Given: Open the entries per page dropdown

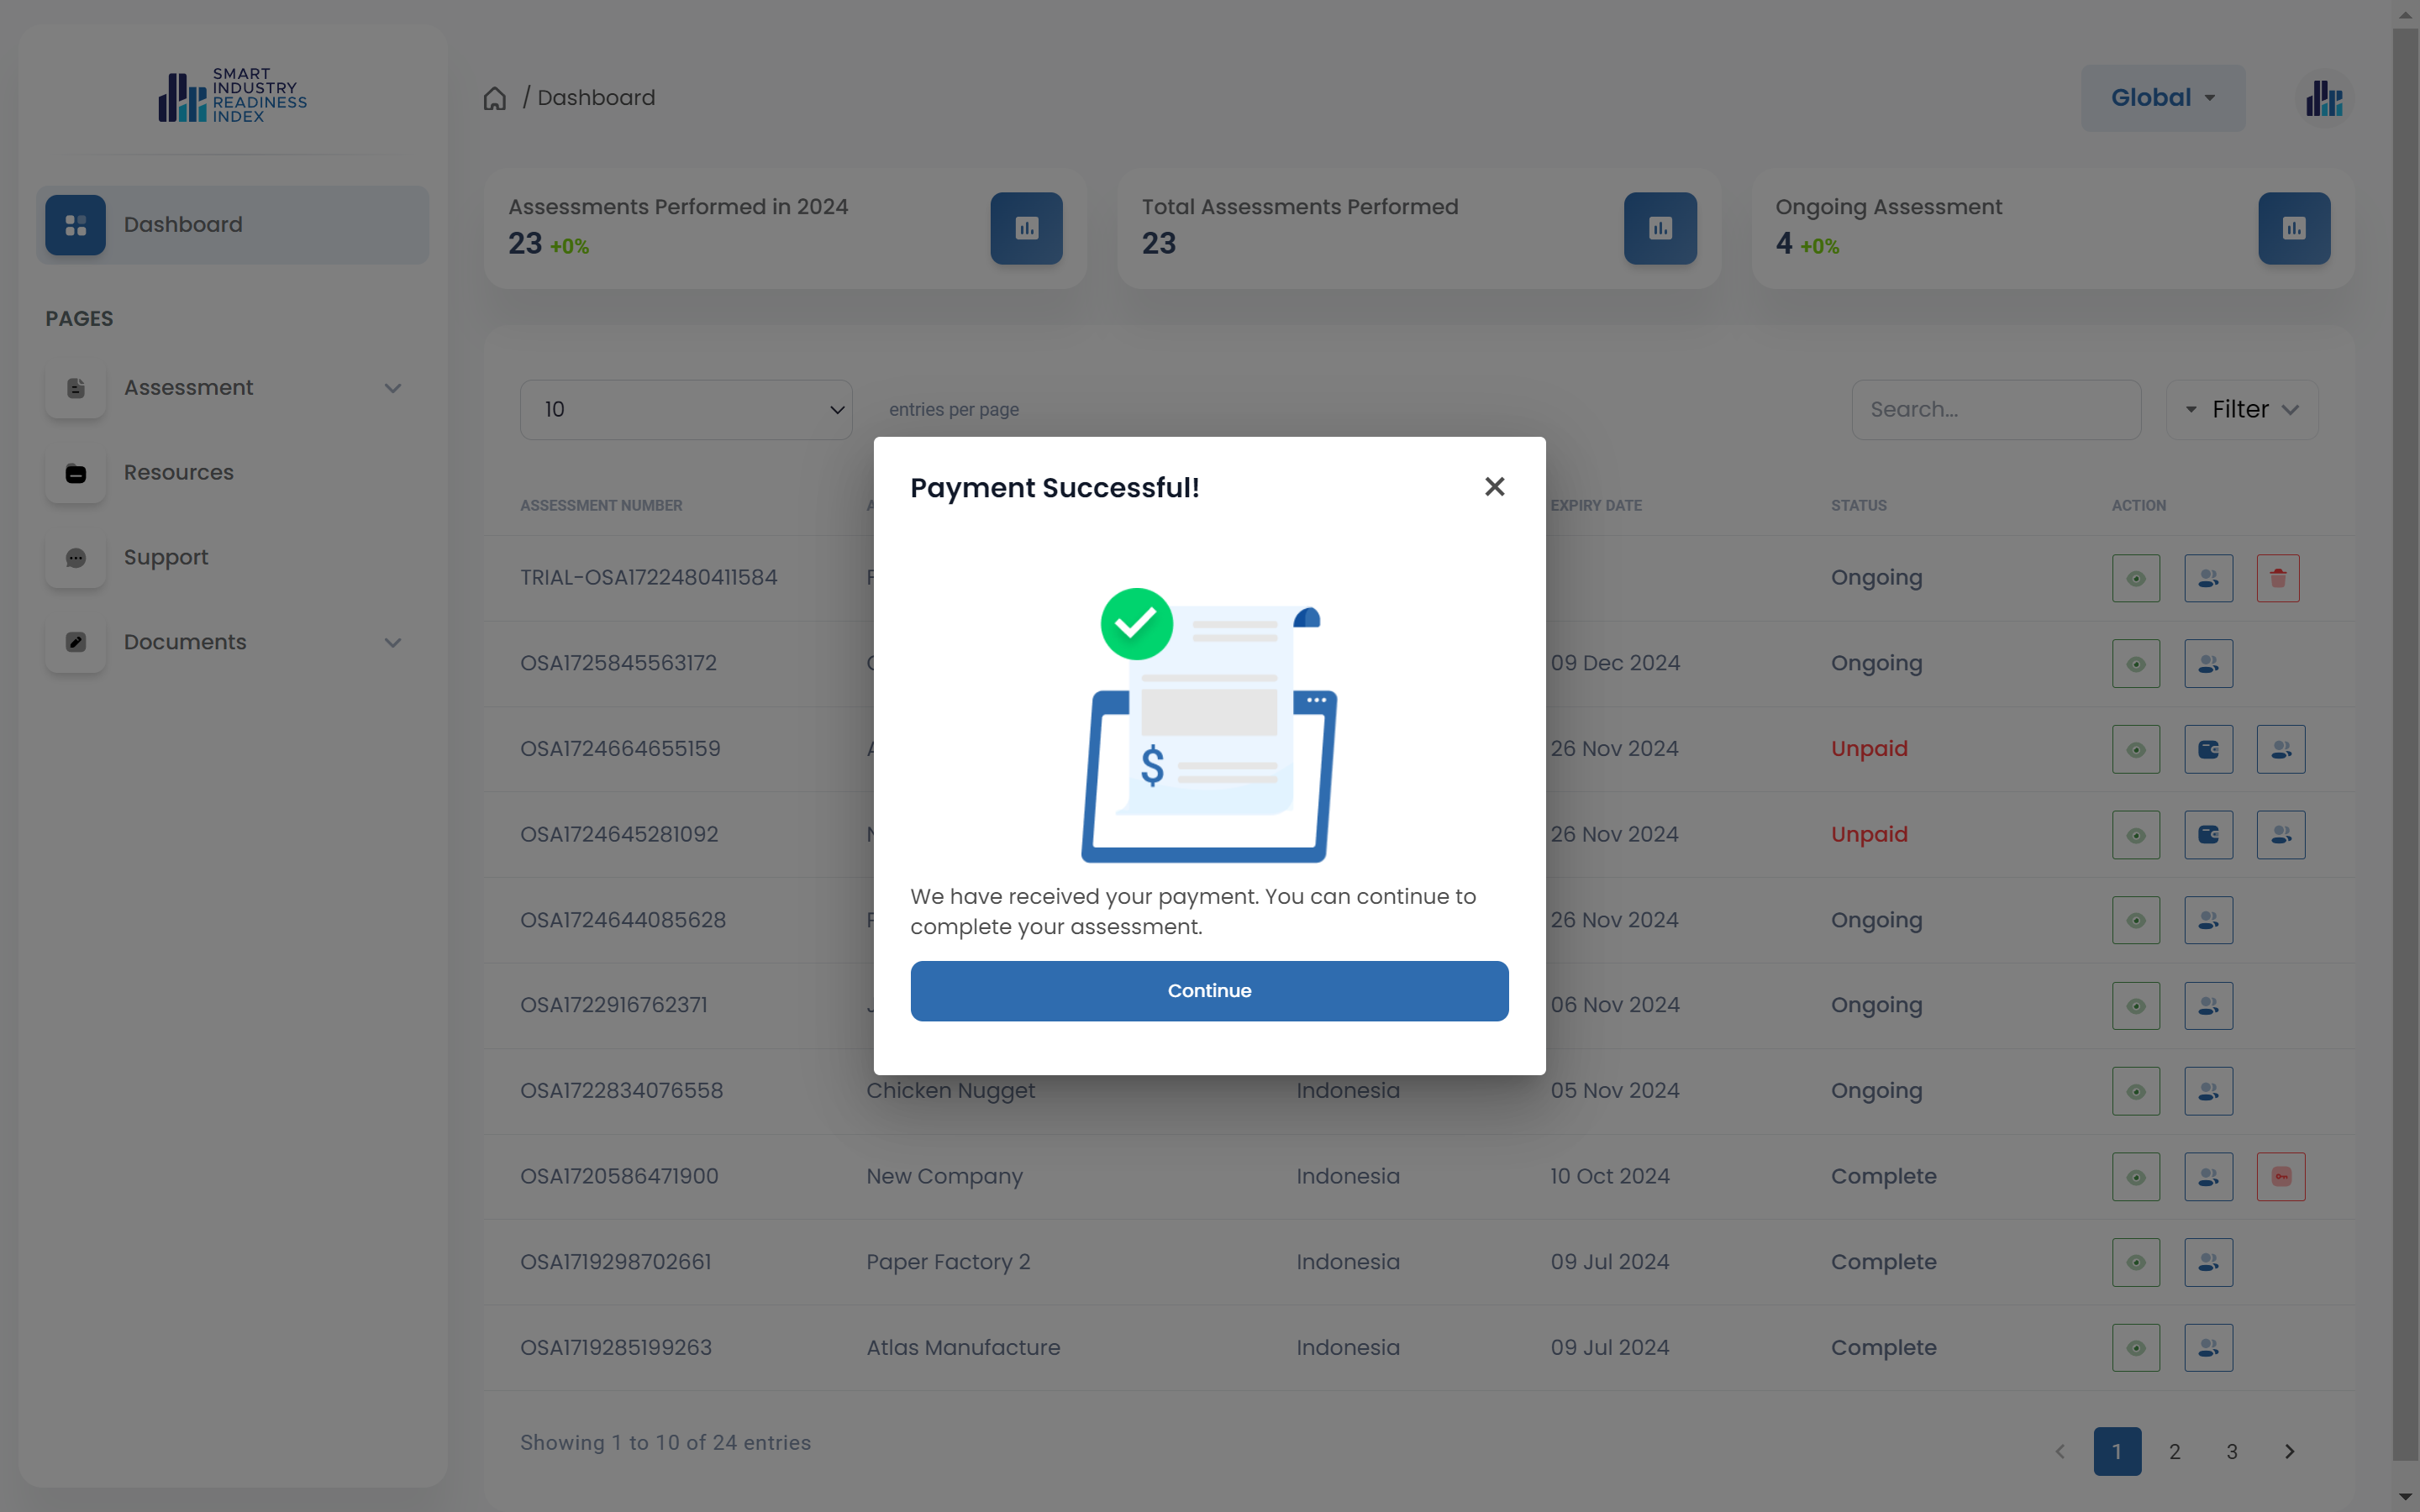Looking at the screenshot, I should tap(686, 409).
